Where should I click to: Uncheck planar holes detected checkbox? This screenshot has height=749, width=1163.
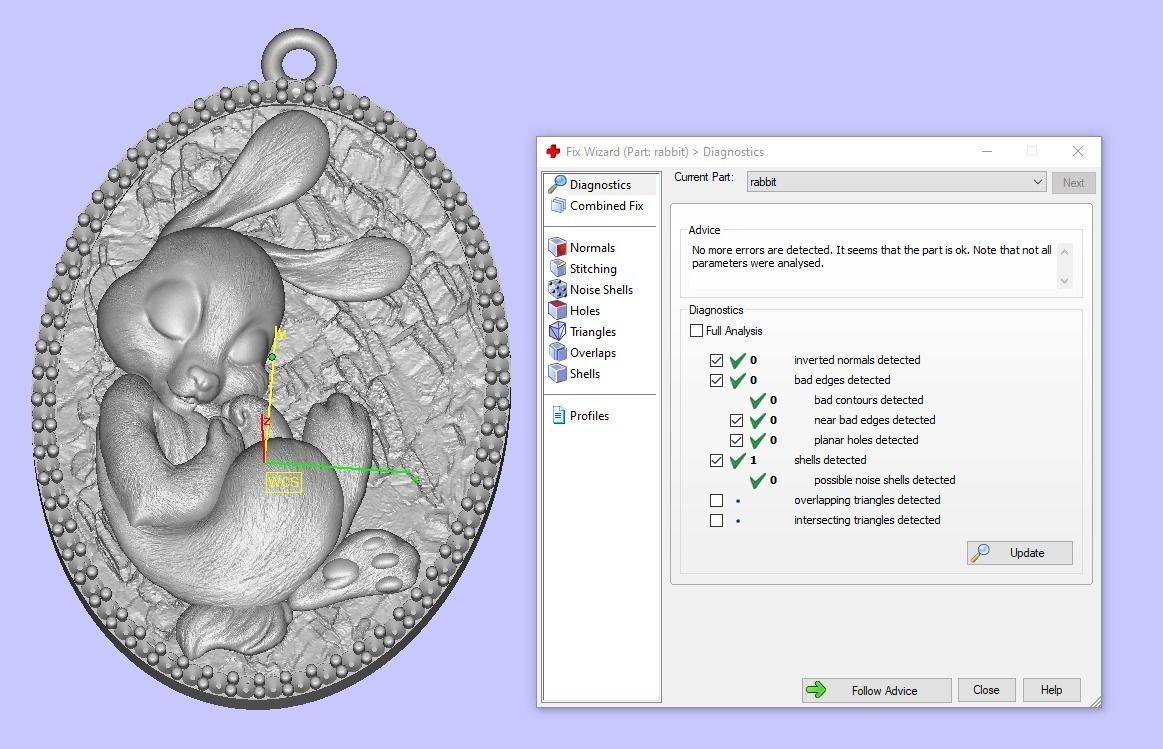pyautogui.click(x=736, y=441)
